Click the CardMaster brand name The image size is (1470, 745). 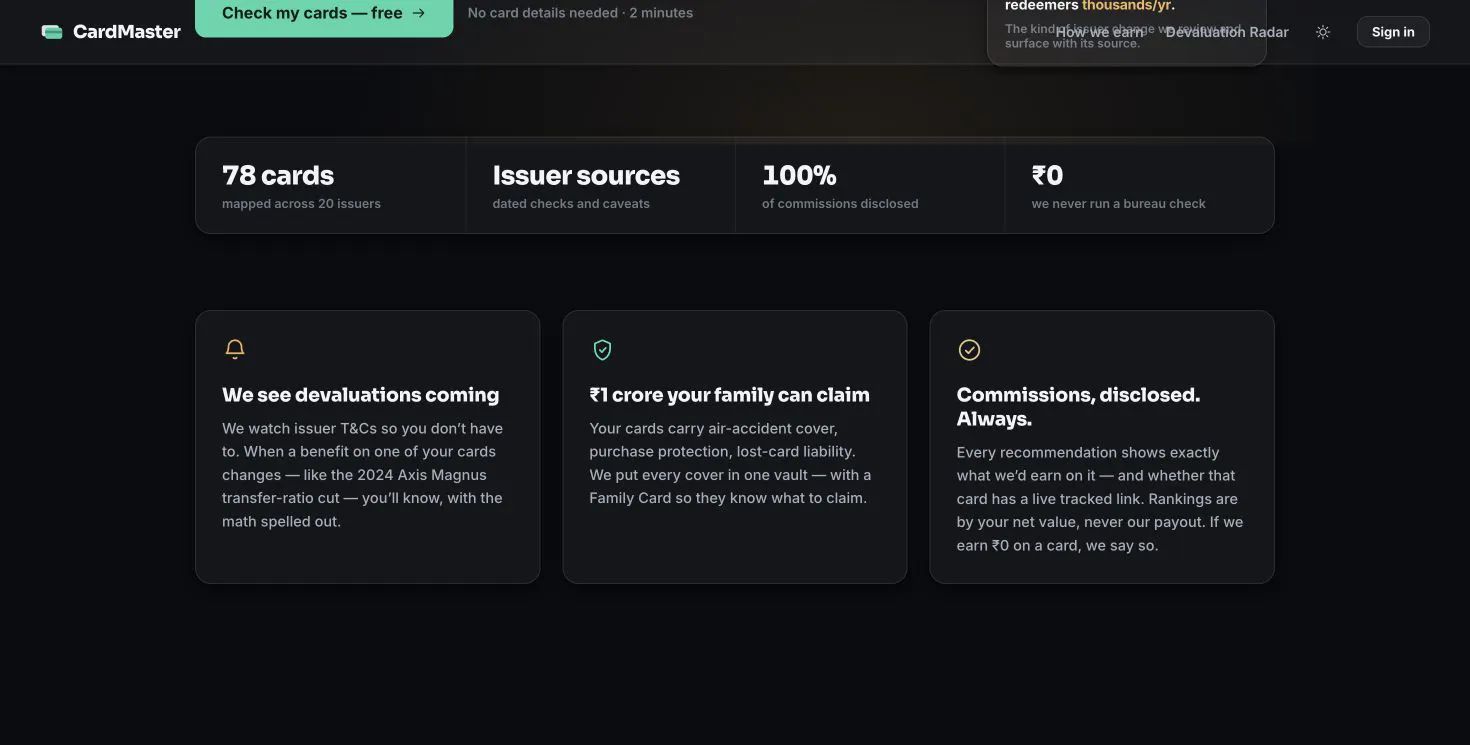click(127, 32)
